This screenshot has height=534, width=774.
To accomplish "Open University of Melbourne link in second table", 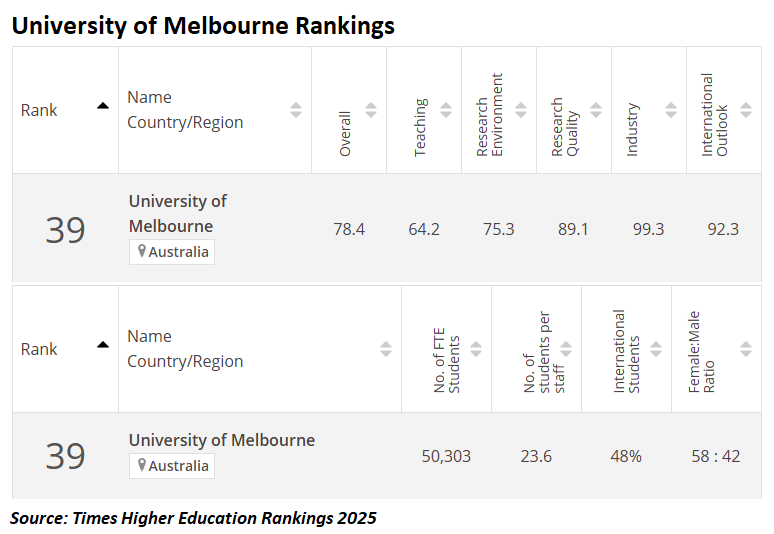I will (x=221, y=440).
